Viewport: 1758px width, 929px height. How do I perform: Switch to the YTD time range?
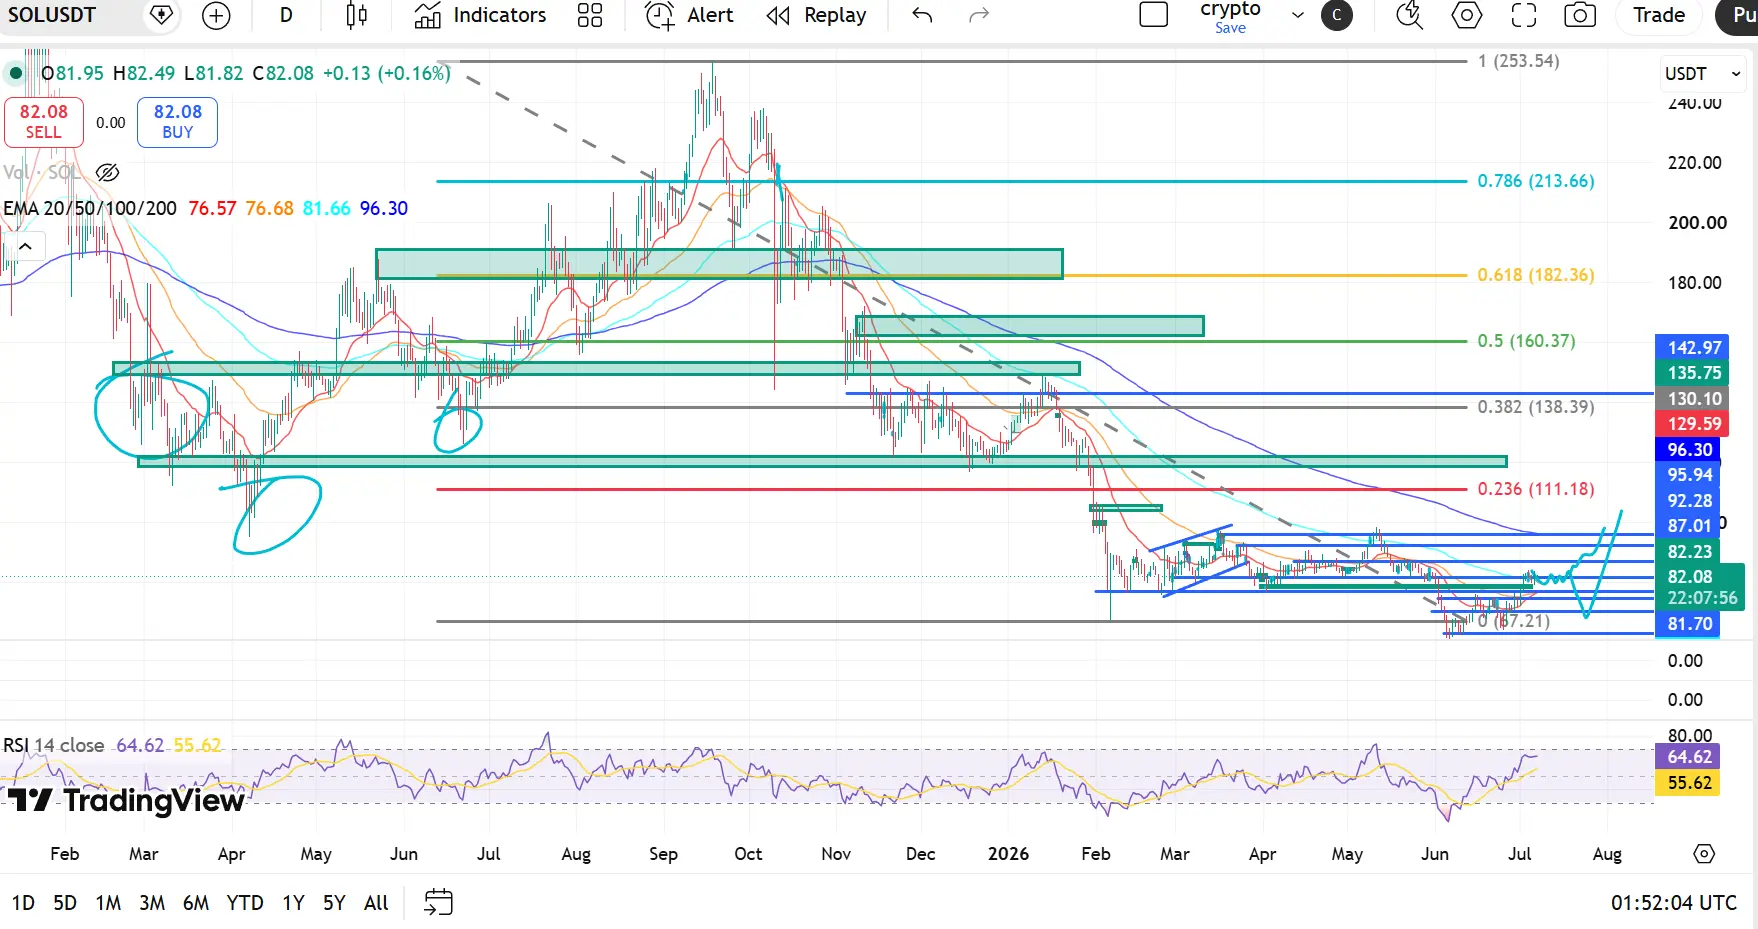point(245,903)
